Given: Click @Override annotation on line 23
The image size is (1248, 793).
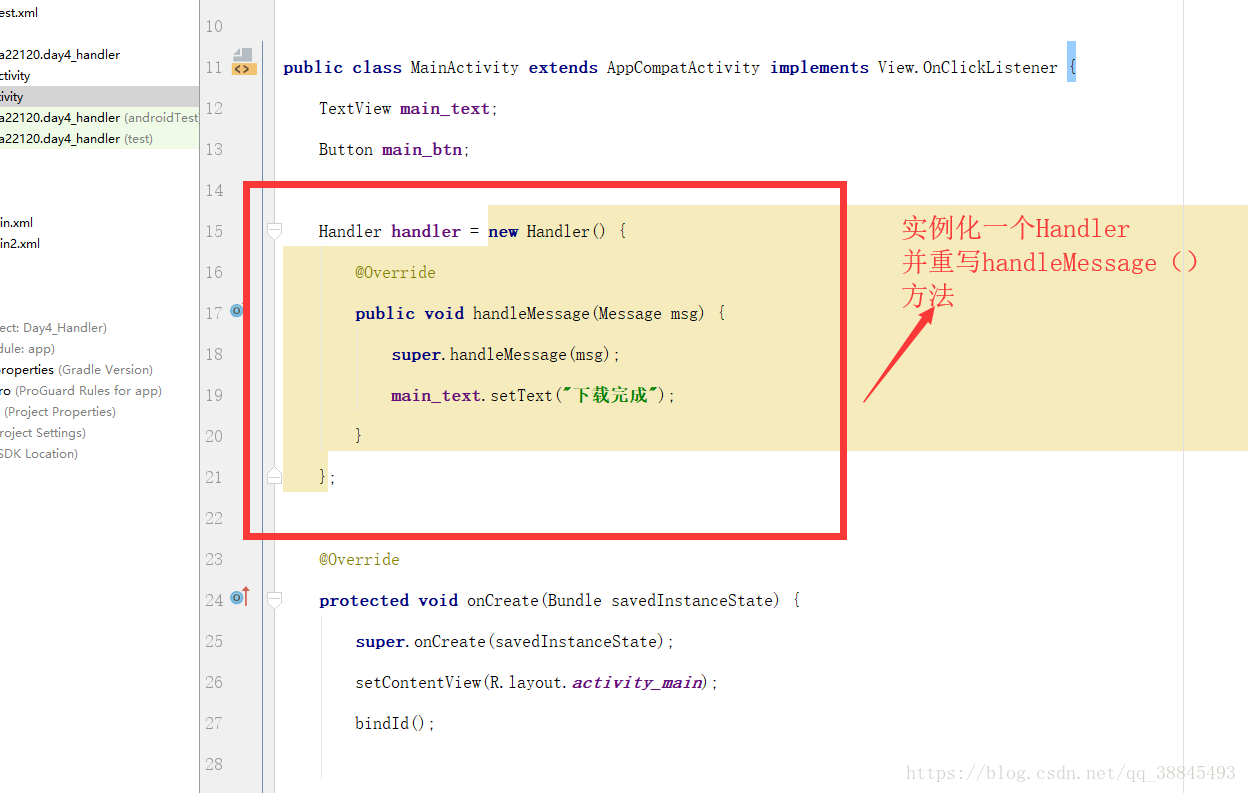Looking at the screenshot, I should (x=359, y=560).
